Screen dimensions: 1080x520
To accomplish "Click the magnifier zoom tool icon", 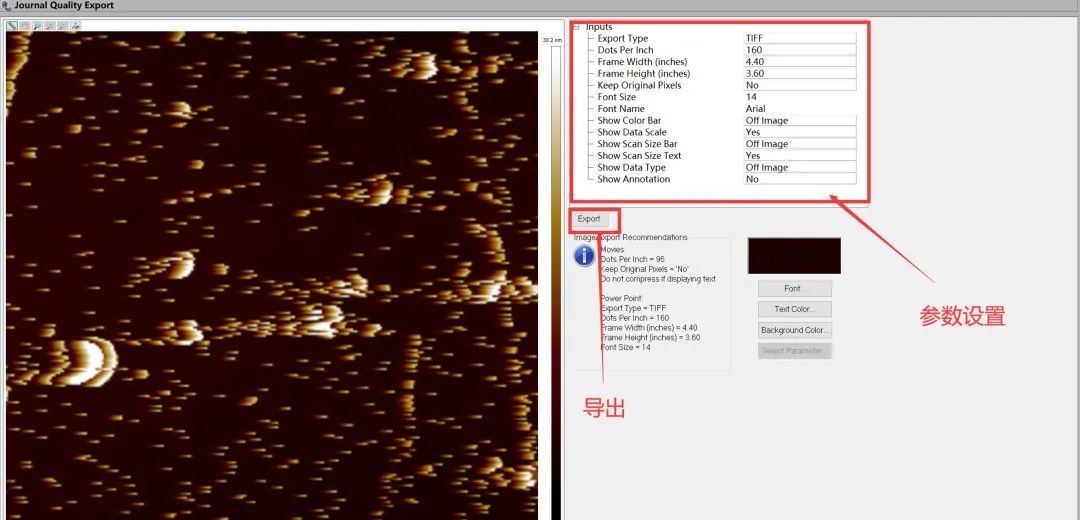I will 37,25.
